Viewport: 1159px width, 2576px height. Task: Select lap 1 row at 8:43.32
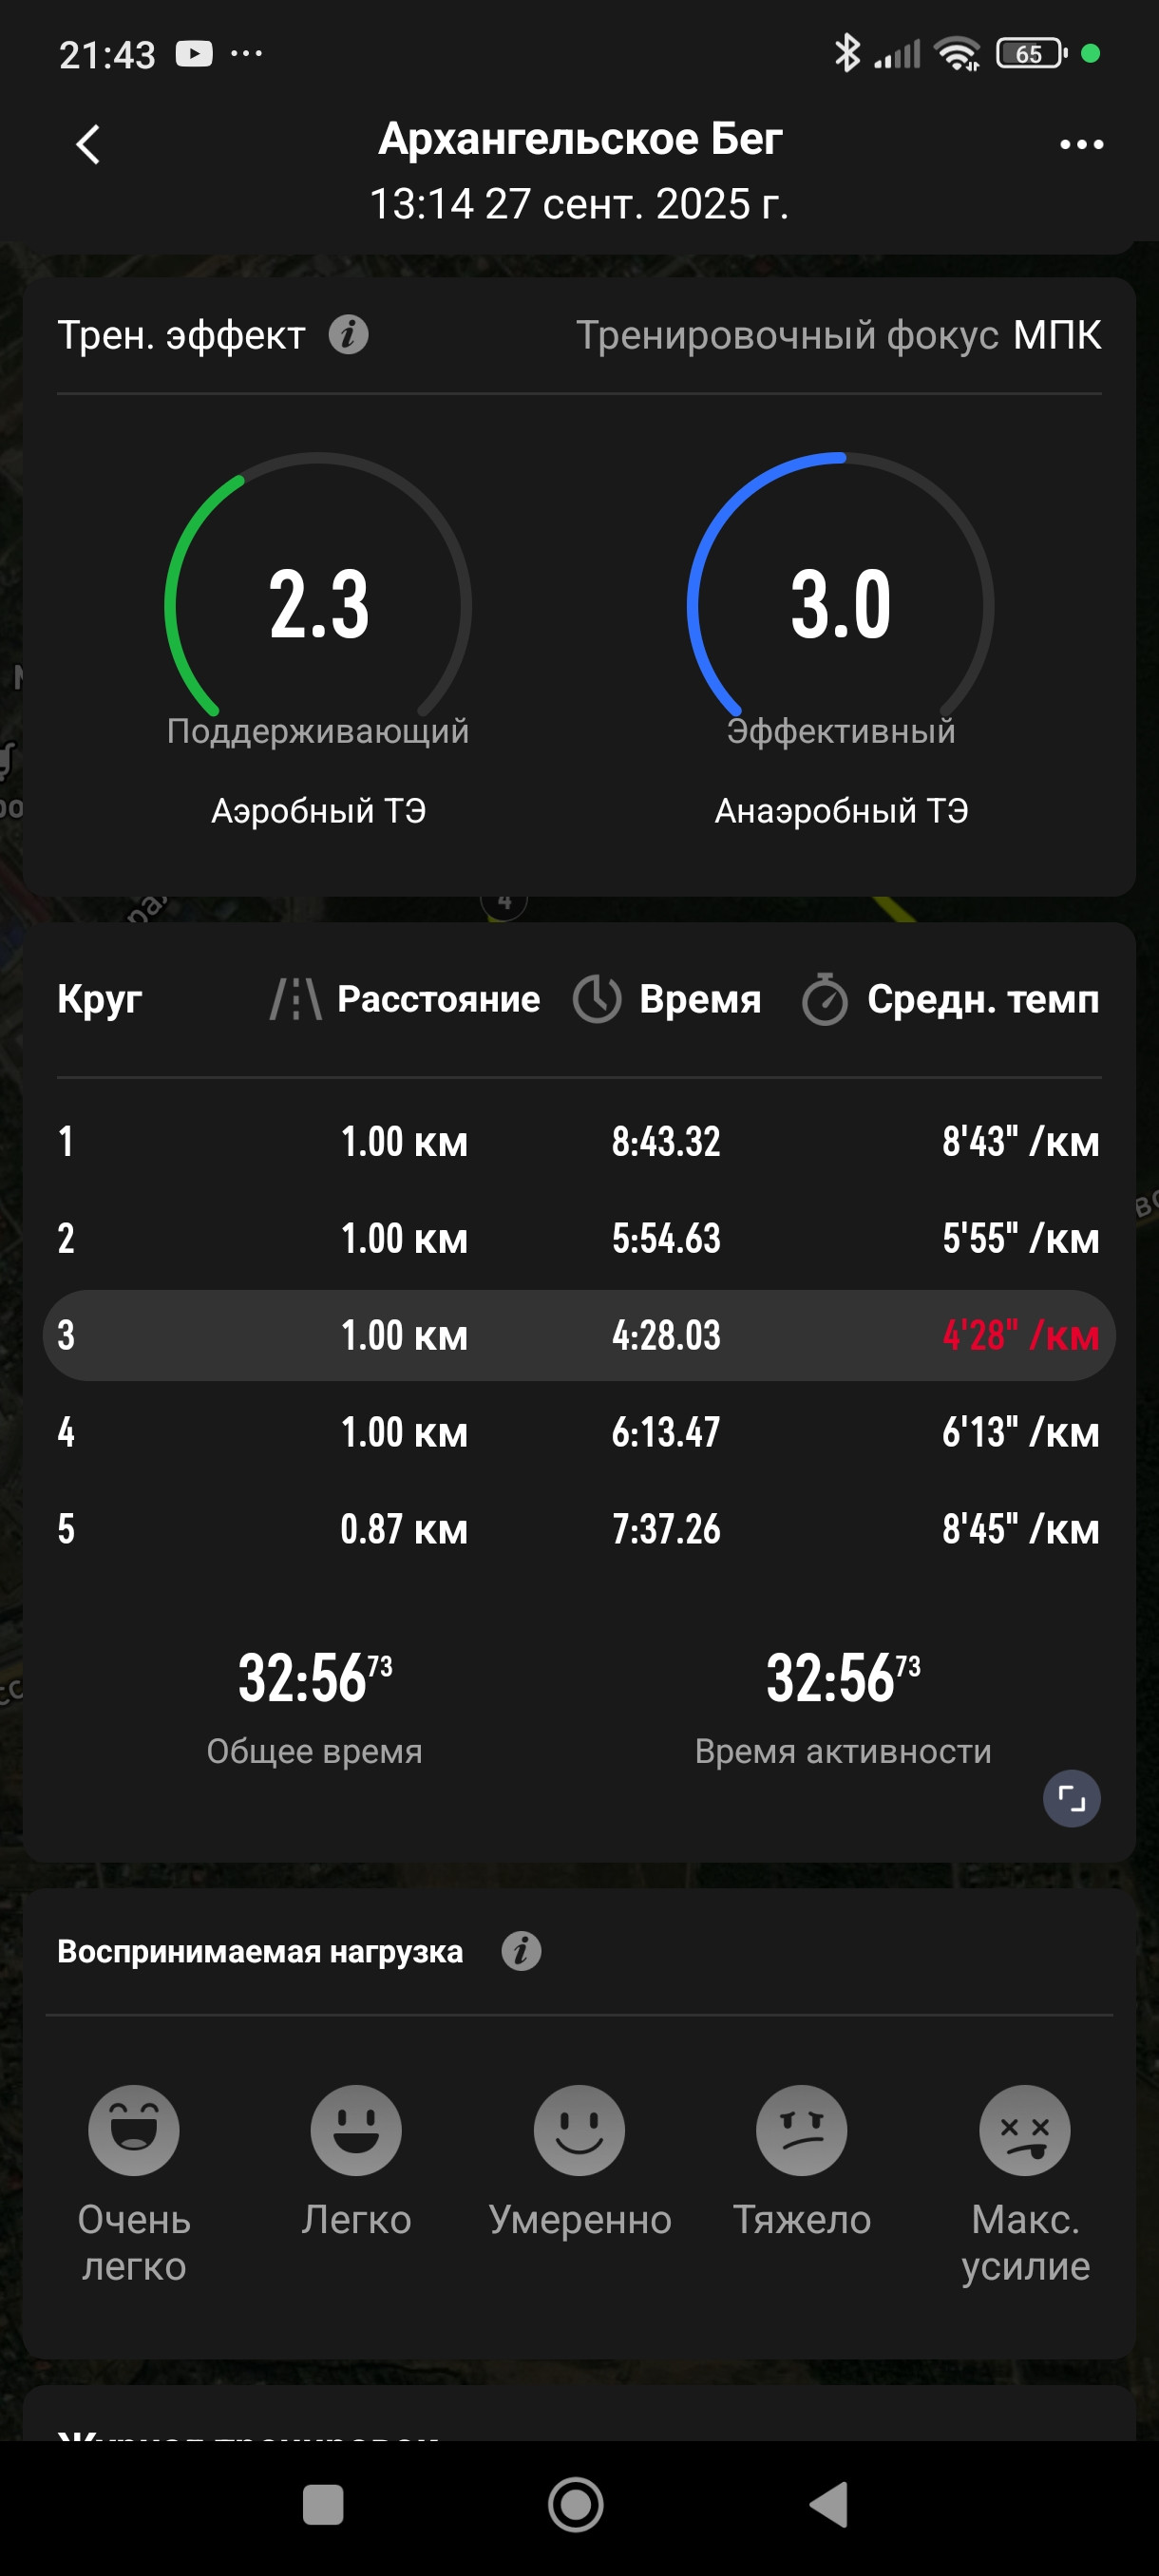[579, 1141]
